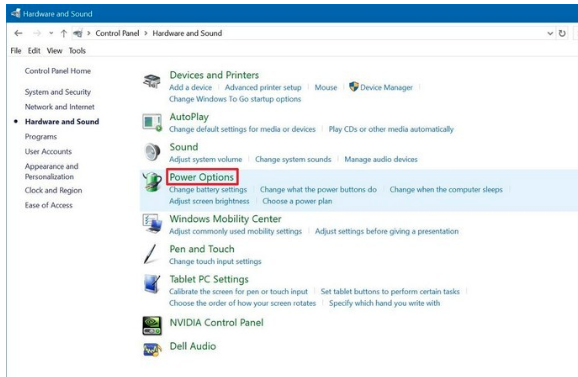Click Manage audio devices

click(381, 160)
